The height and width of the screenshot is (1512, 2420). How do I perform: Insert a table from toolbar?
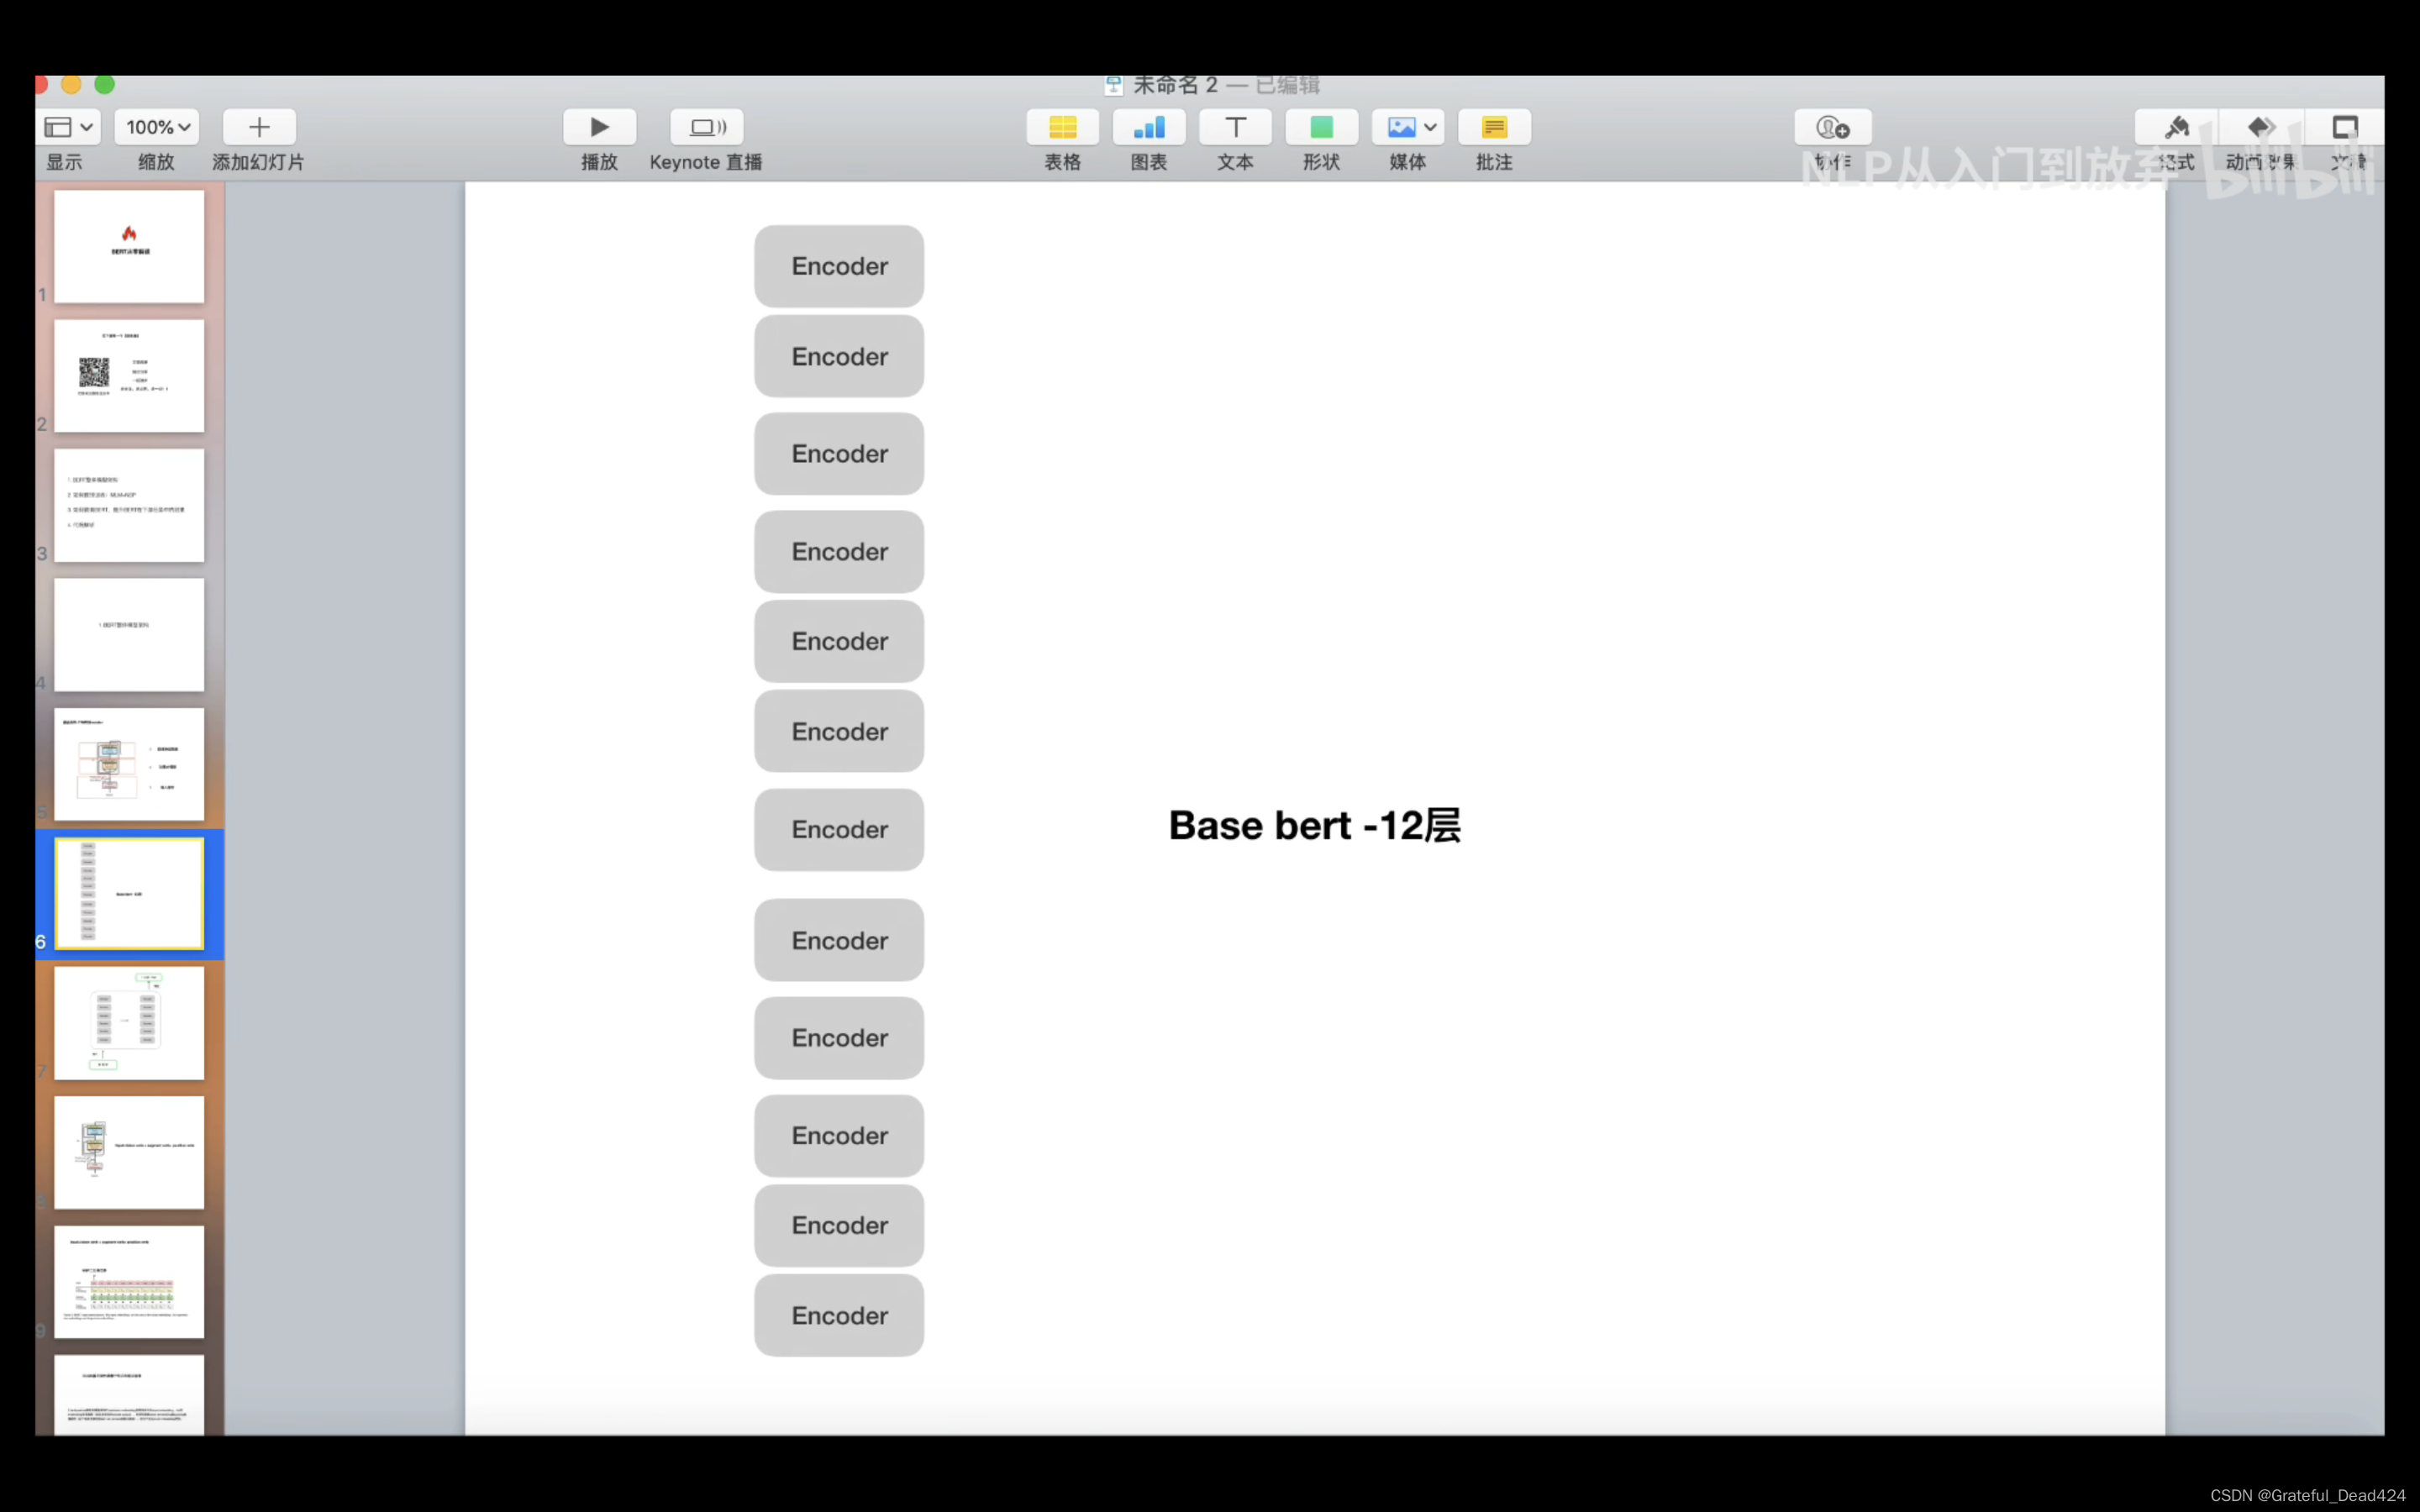(1062, 127)
